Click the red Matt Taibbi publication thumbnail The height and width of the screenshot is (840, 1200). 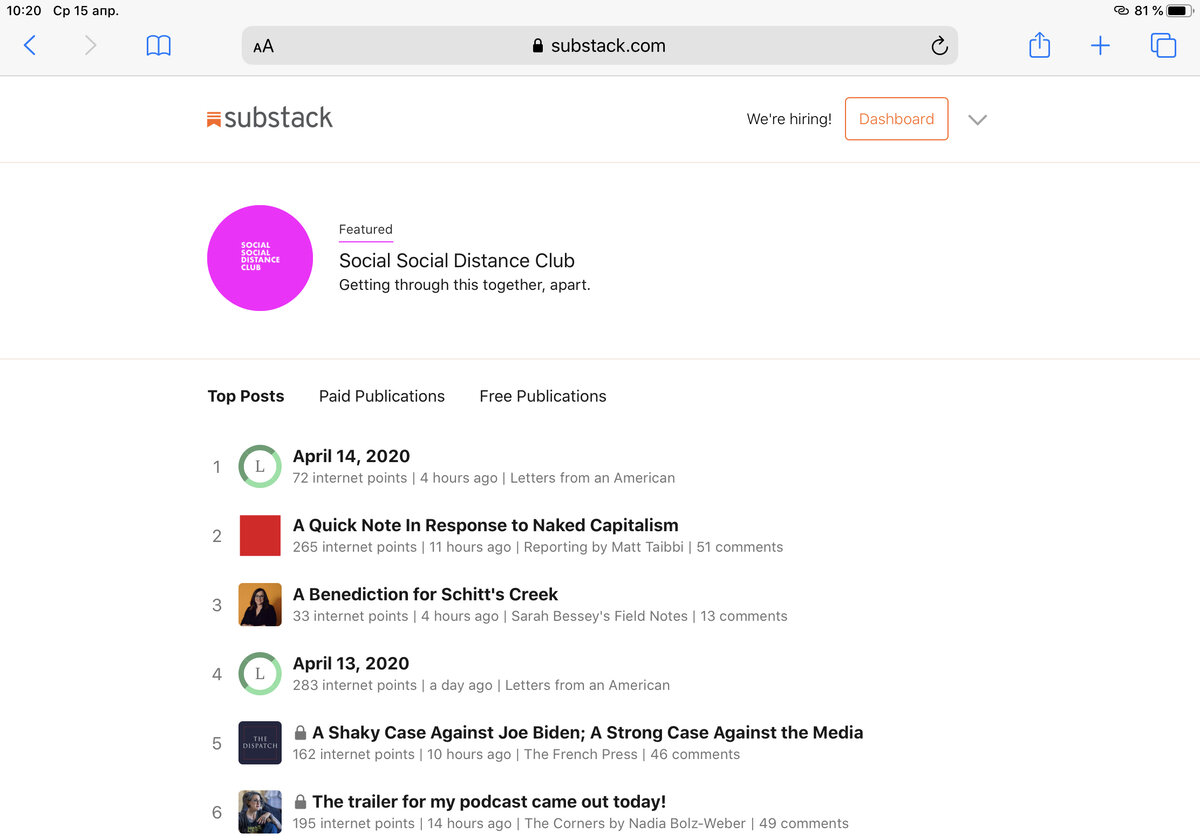(x=260, y=536)
